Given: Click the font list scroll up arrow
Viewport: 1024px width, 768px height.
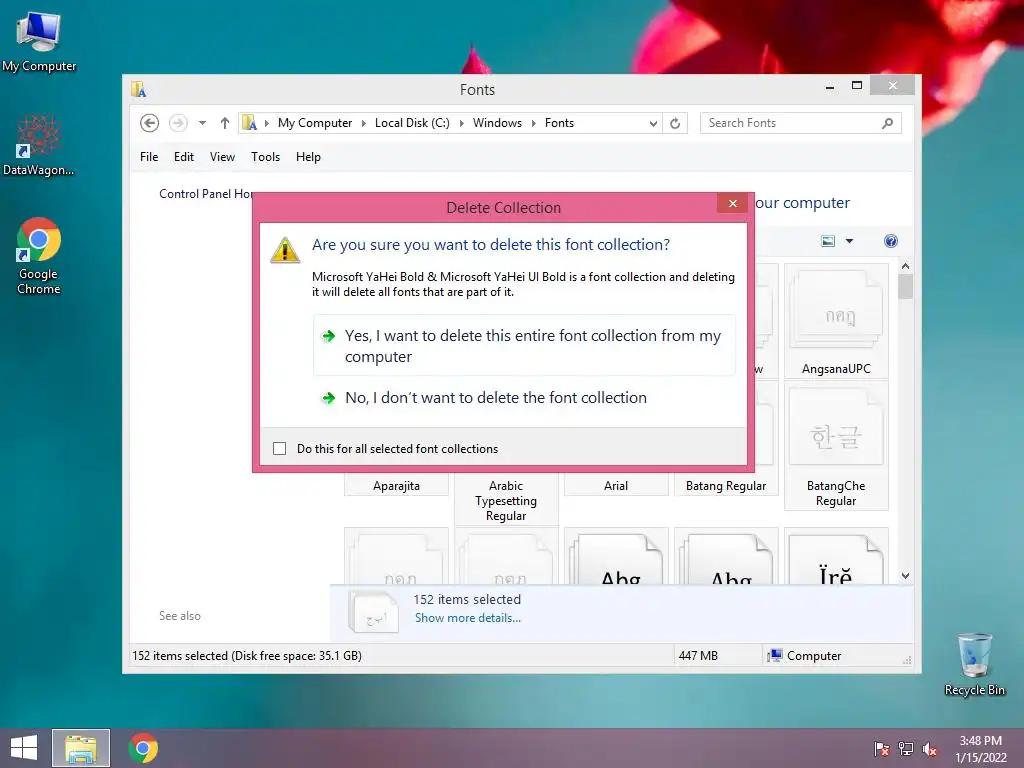Looking at the screenshot, I should pos(905,266).
